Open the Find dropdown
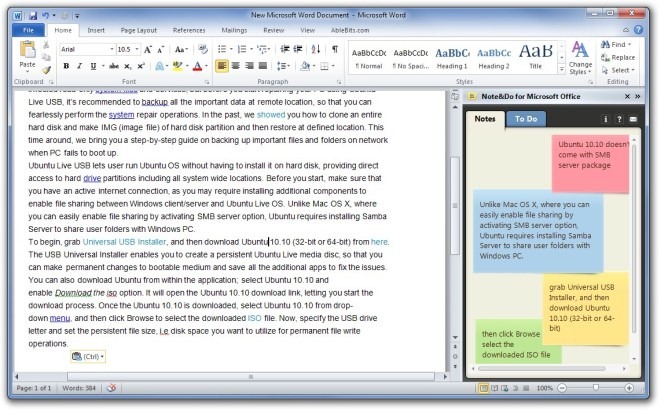Viewport: 660px width, 410px height. (630, 44)
